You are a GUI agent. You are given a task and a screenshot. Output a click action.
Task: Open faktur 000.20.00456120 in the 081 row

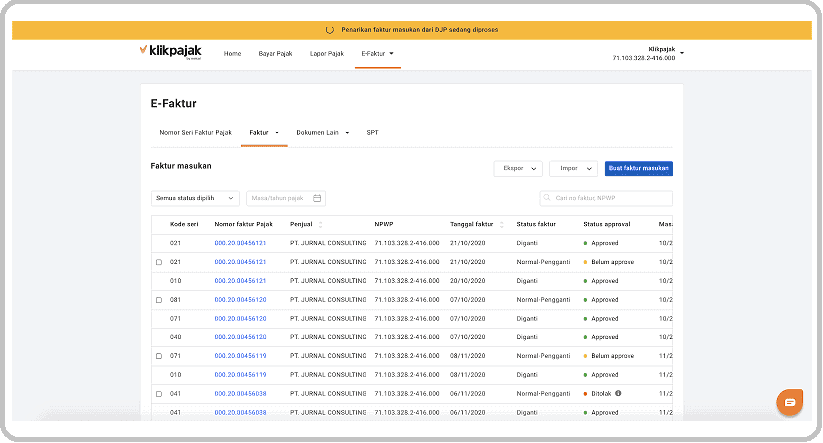(x=240, y=300)
